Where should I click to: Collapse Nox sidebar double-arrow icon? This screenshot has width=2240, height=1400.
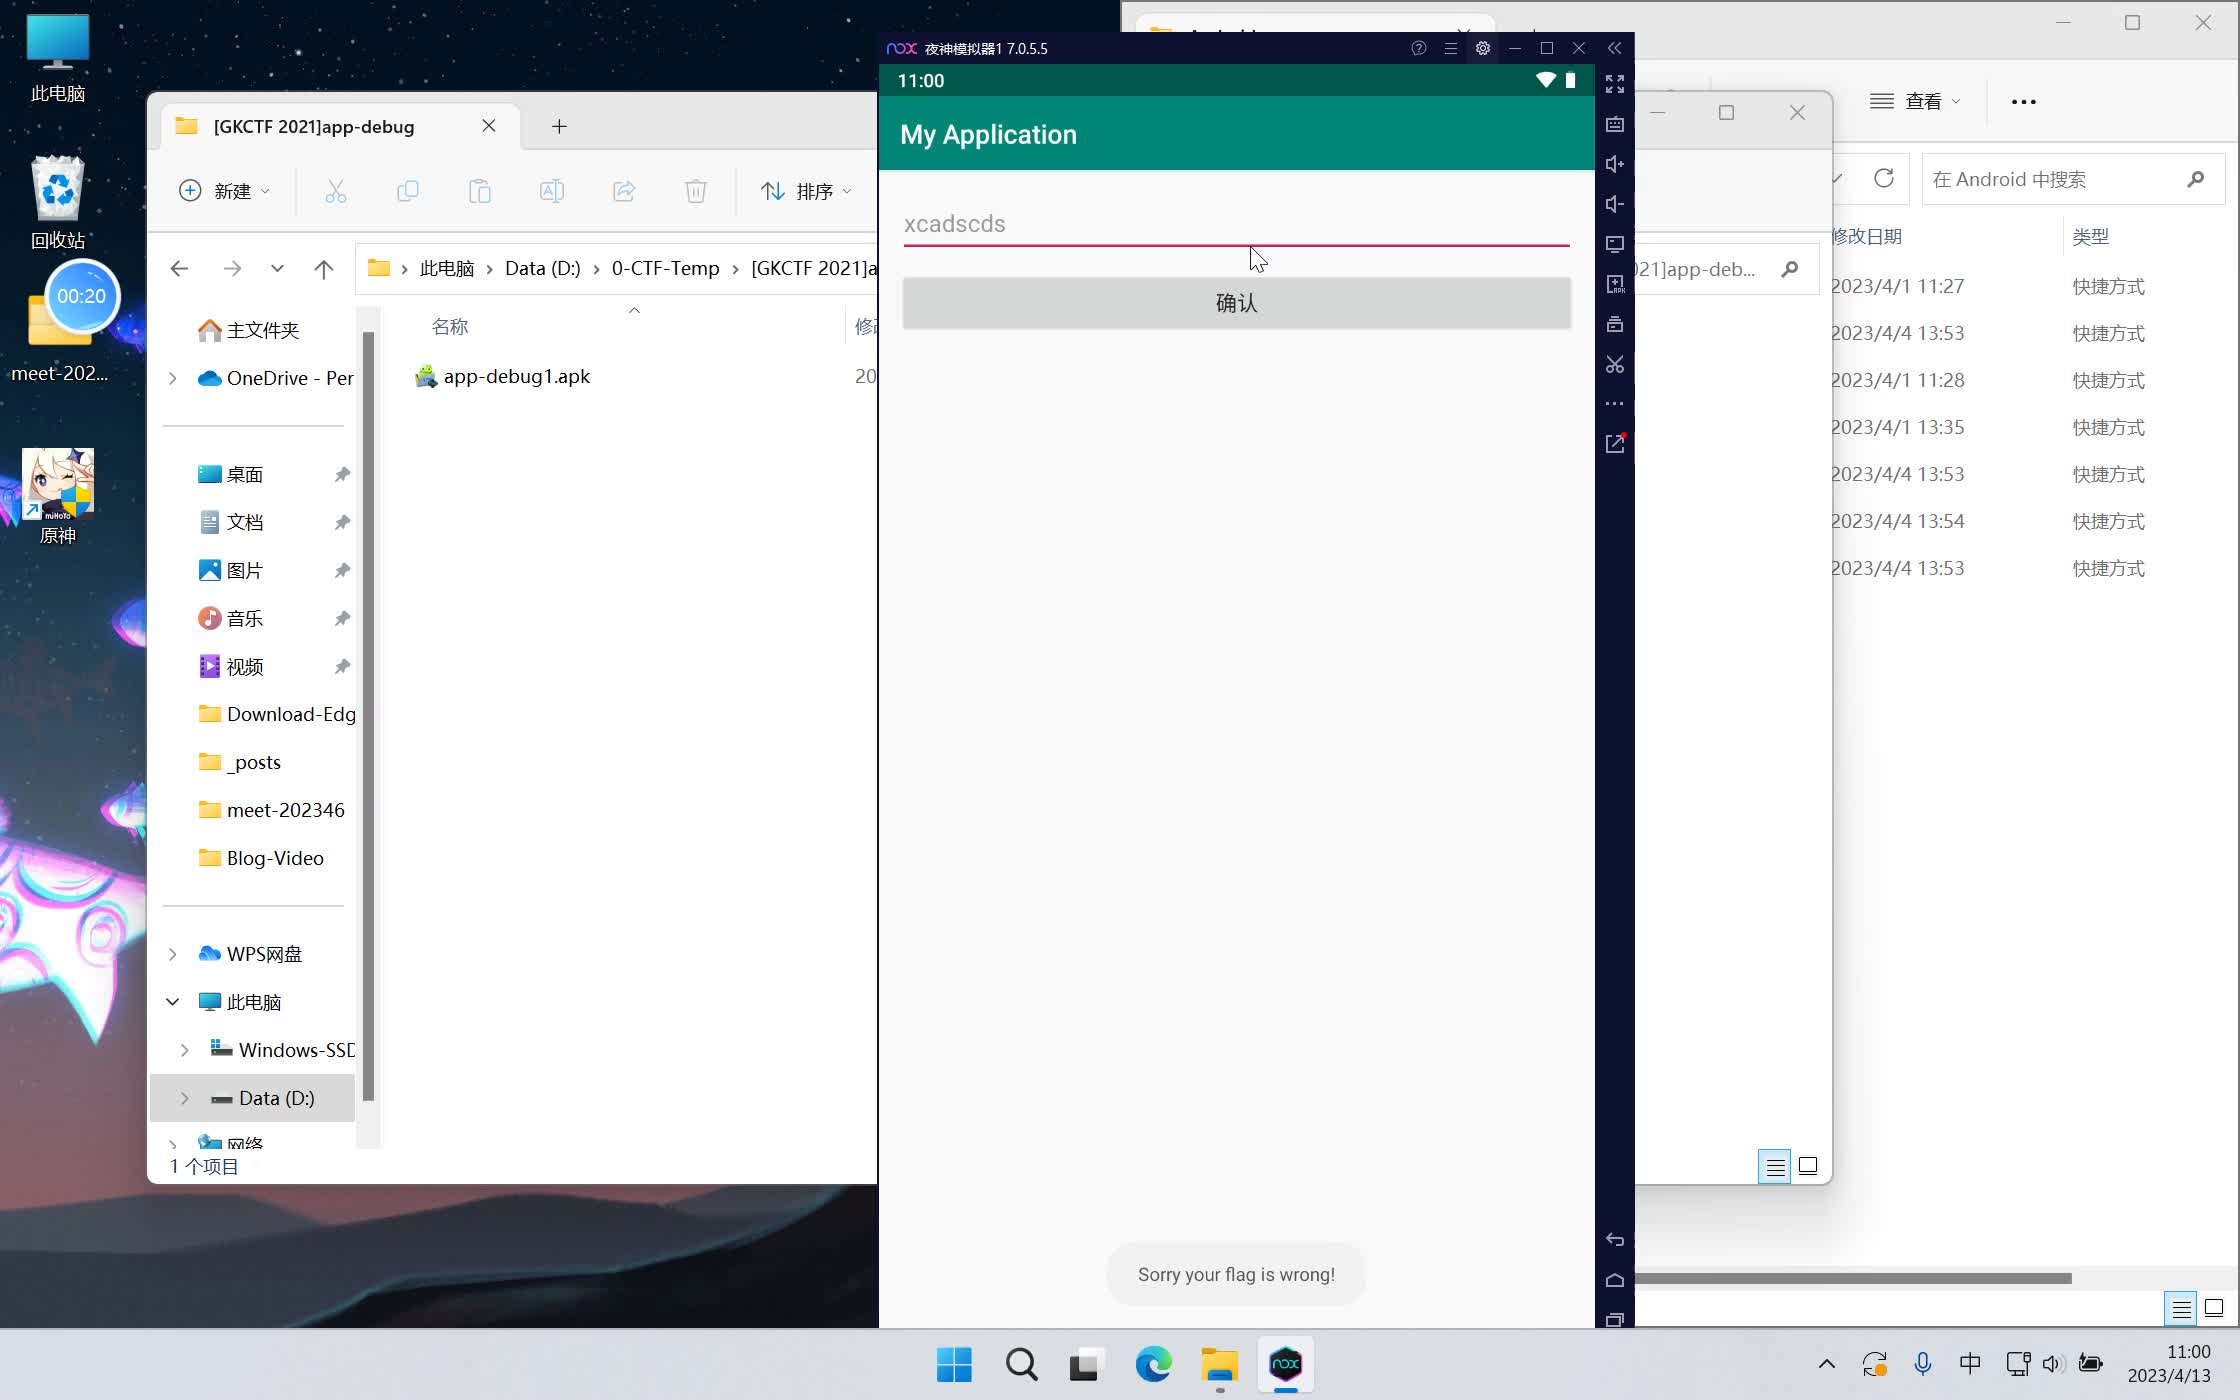(x=1614, y=48)
